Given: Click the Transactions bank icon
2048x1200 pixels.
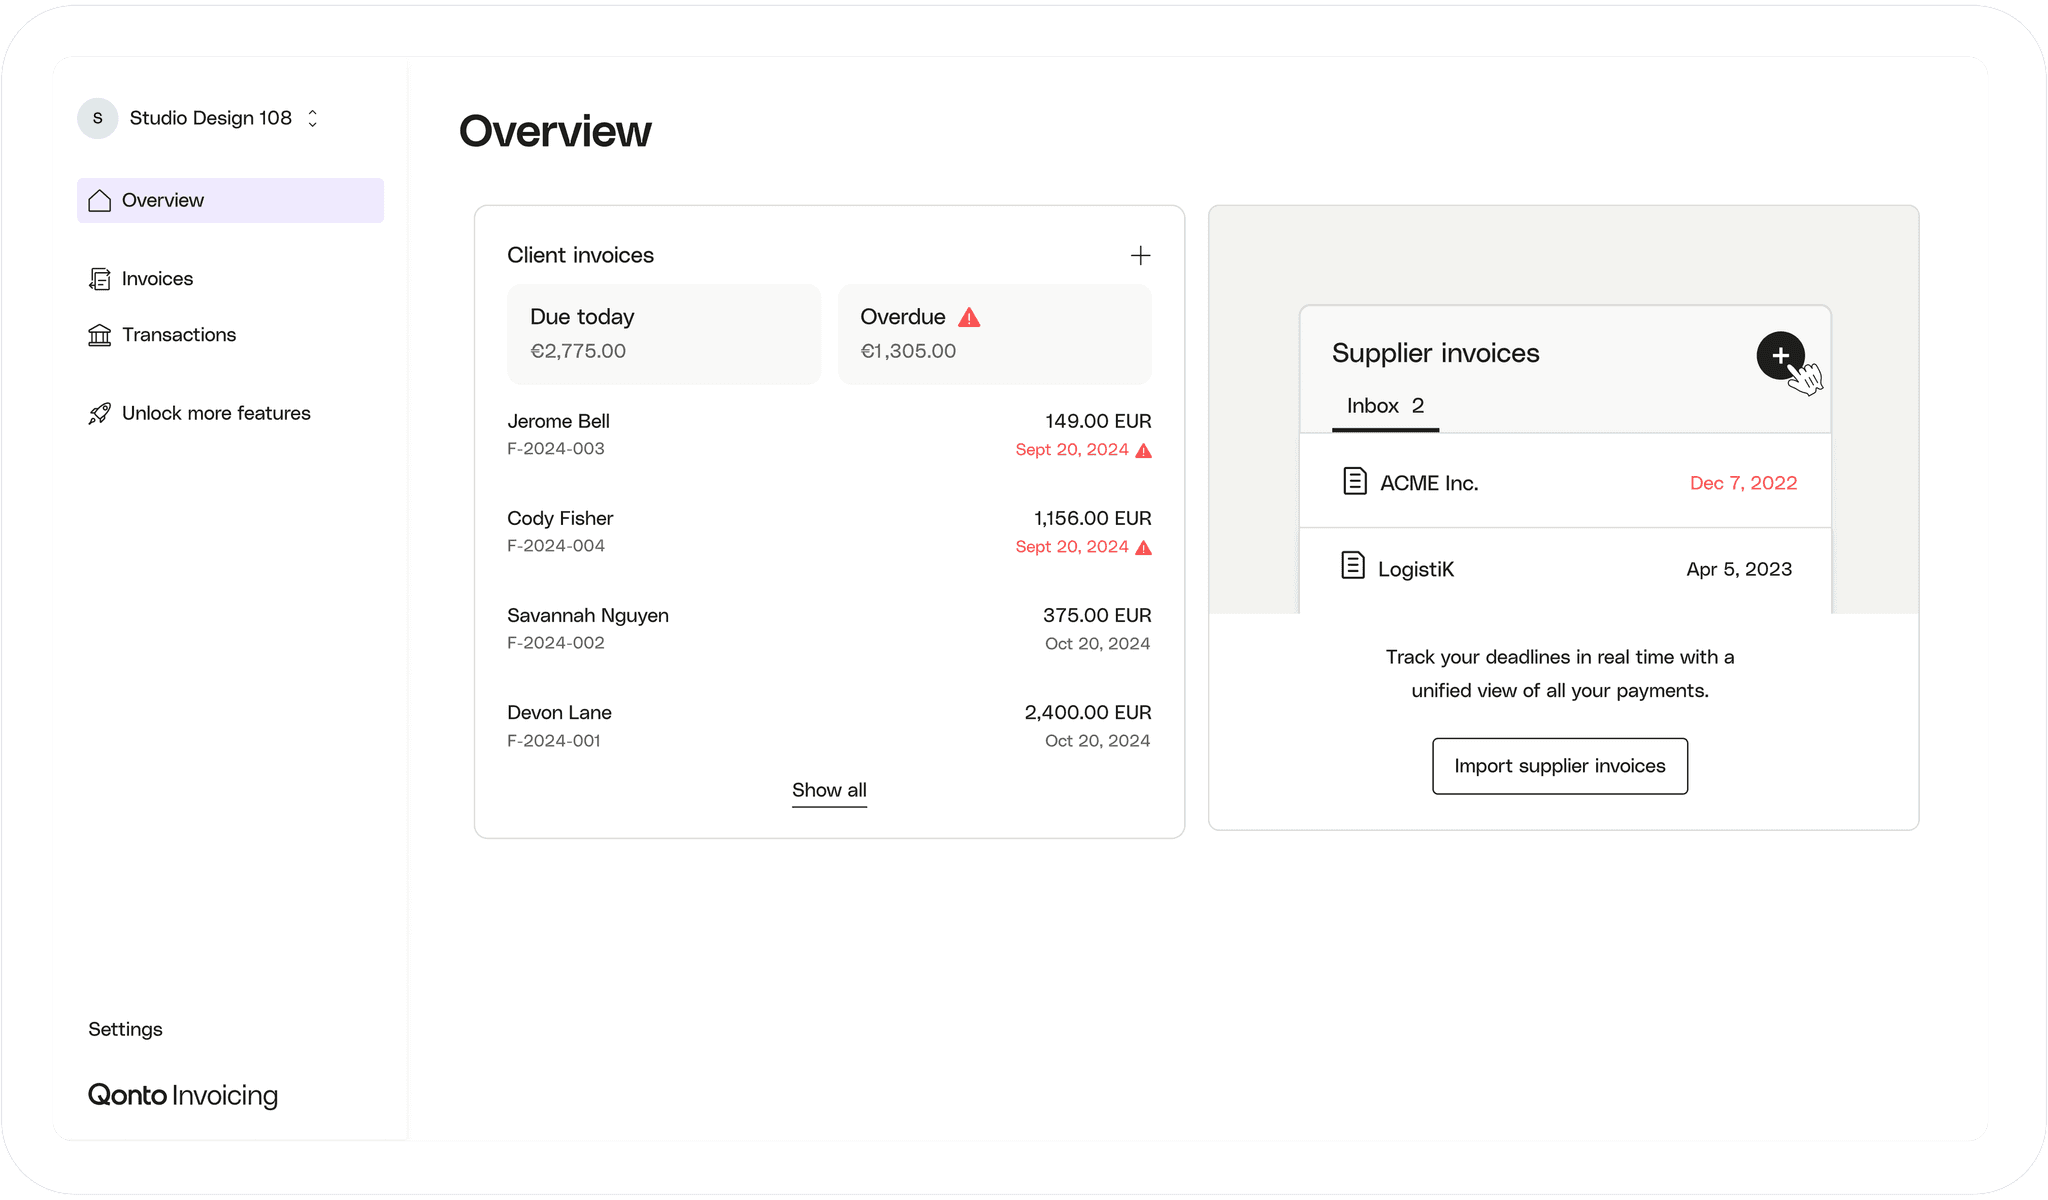Looking at the screenshot, I should pyautogui.click(x=99, y=335).
